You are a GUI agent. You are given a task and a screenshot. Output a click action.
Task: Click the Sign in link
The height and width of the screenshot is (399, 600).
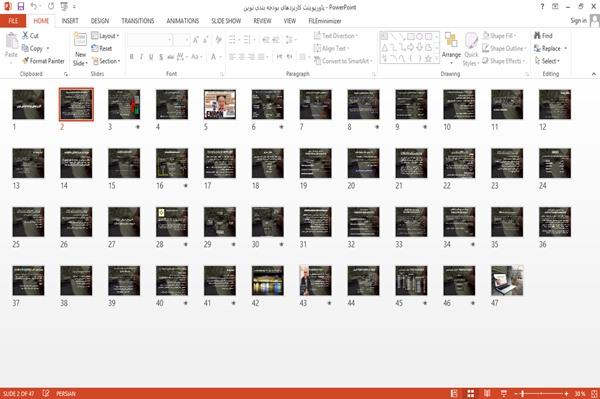[x=578, y=21]
